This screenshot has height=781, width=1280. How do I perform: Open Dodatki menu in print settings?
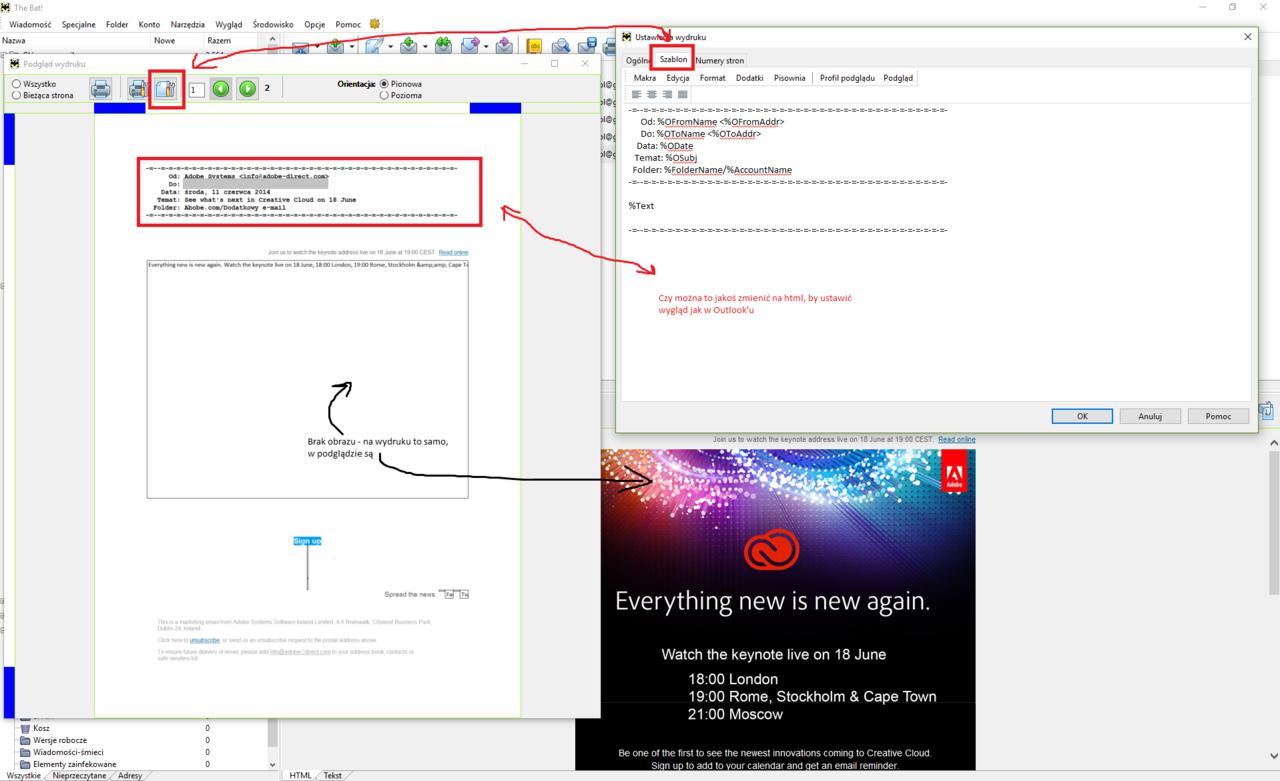point(750,77)
